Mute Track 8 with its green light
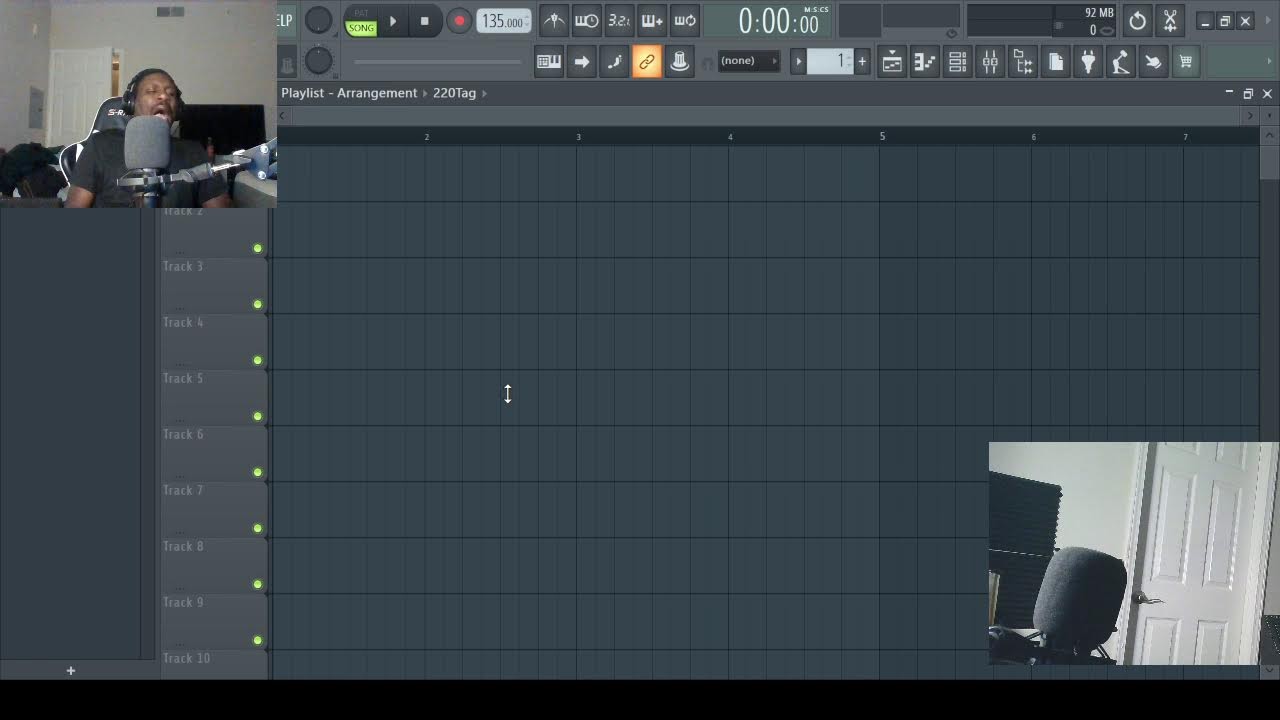Viewport: 1280px width, 720px height. coord(257,584)
